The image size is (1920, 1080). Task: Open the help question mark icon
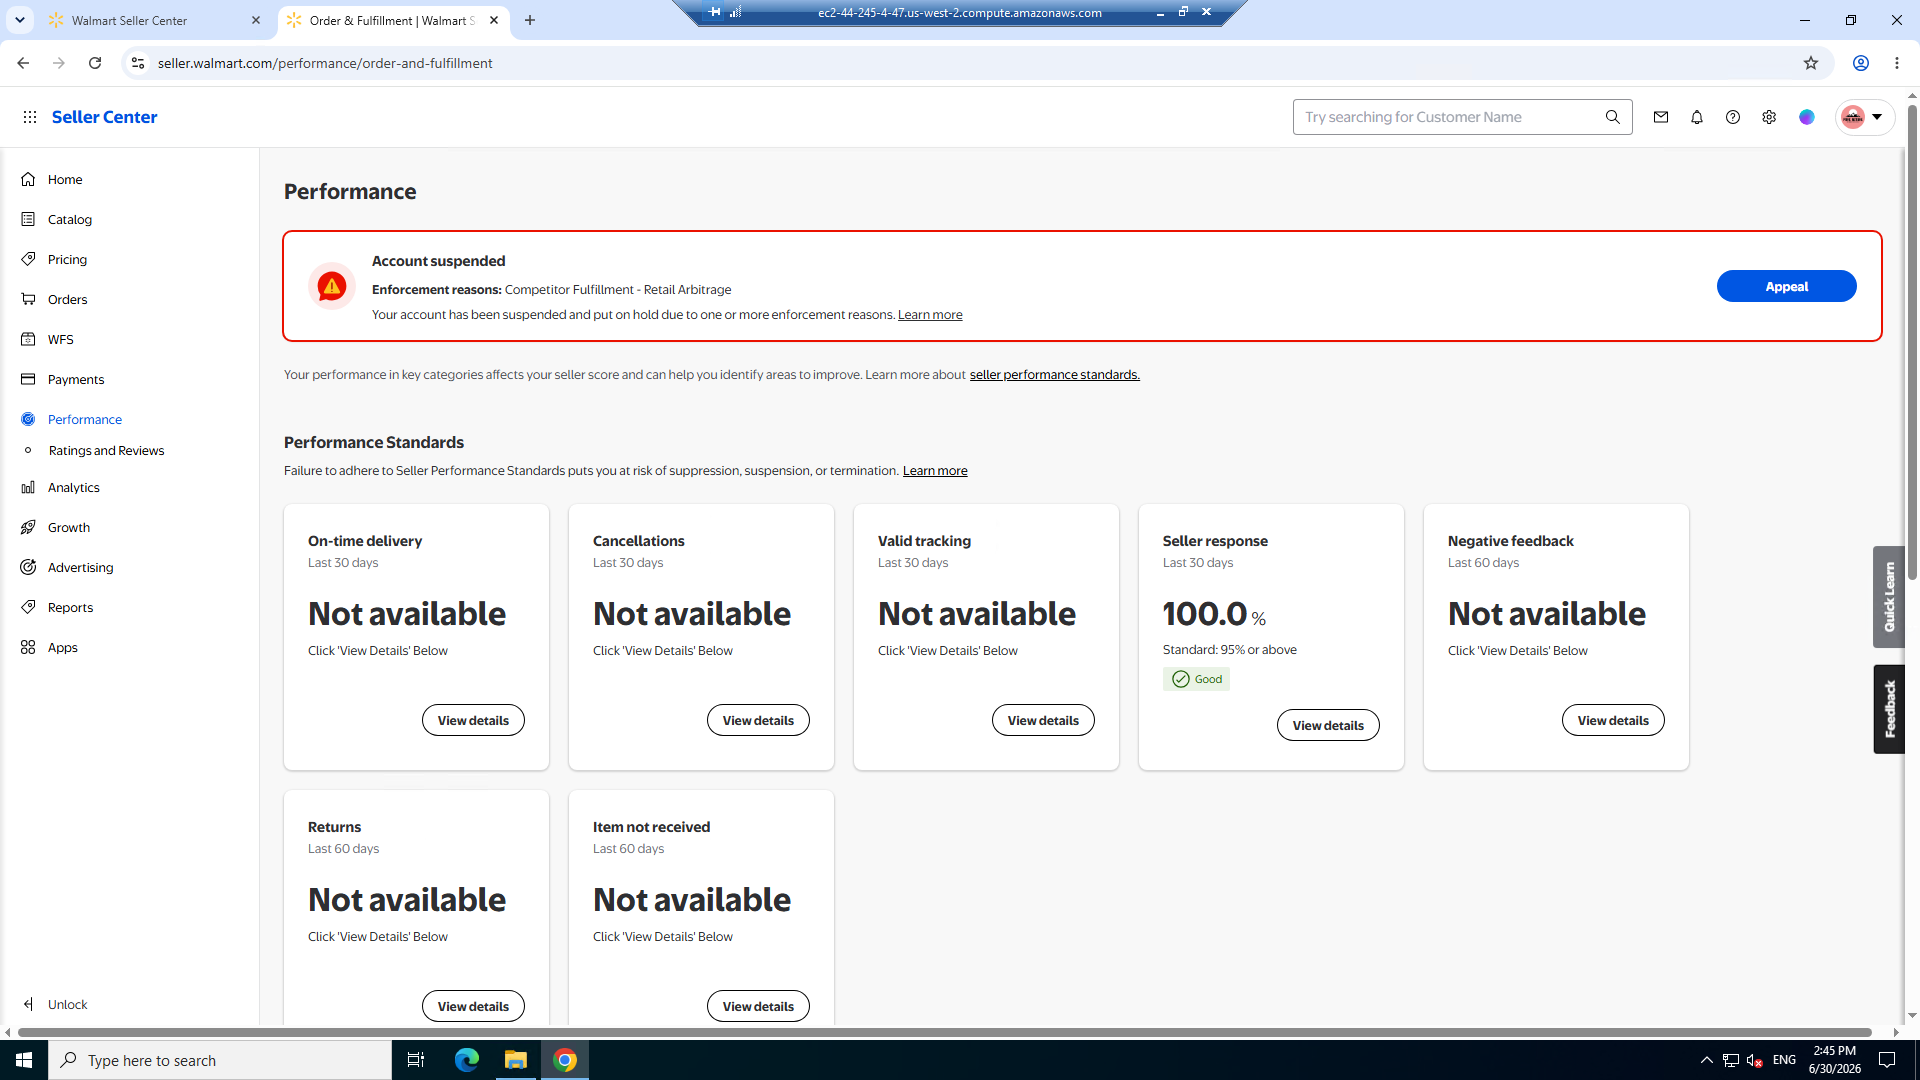click(x=1733, y=117)
